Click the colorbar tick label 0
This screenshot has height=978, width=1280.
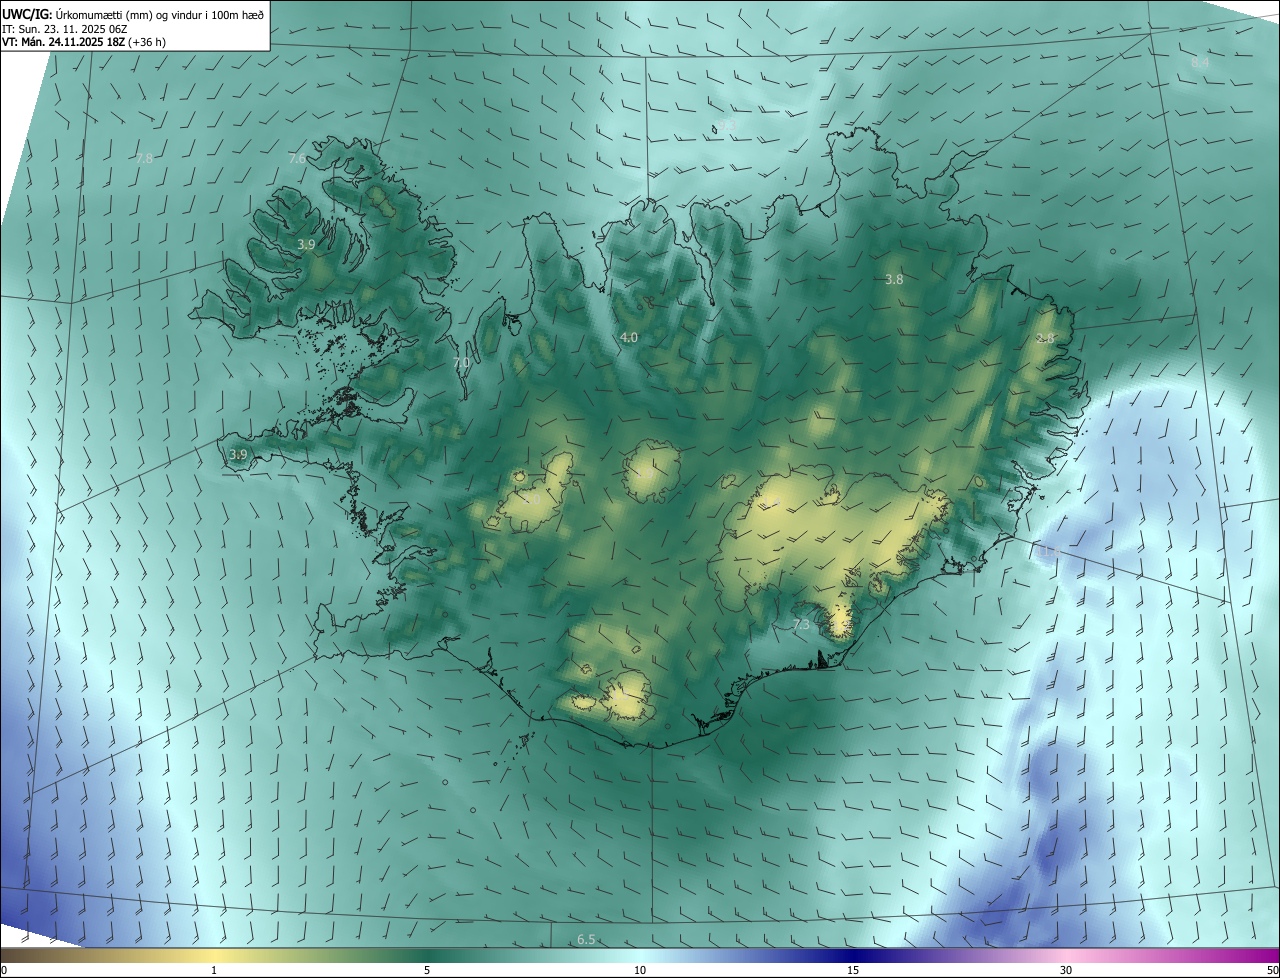coord(3,970)
